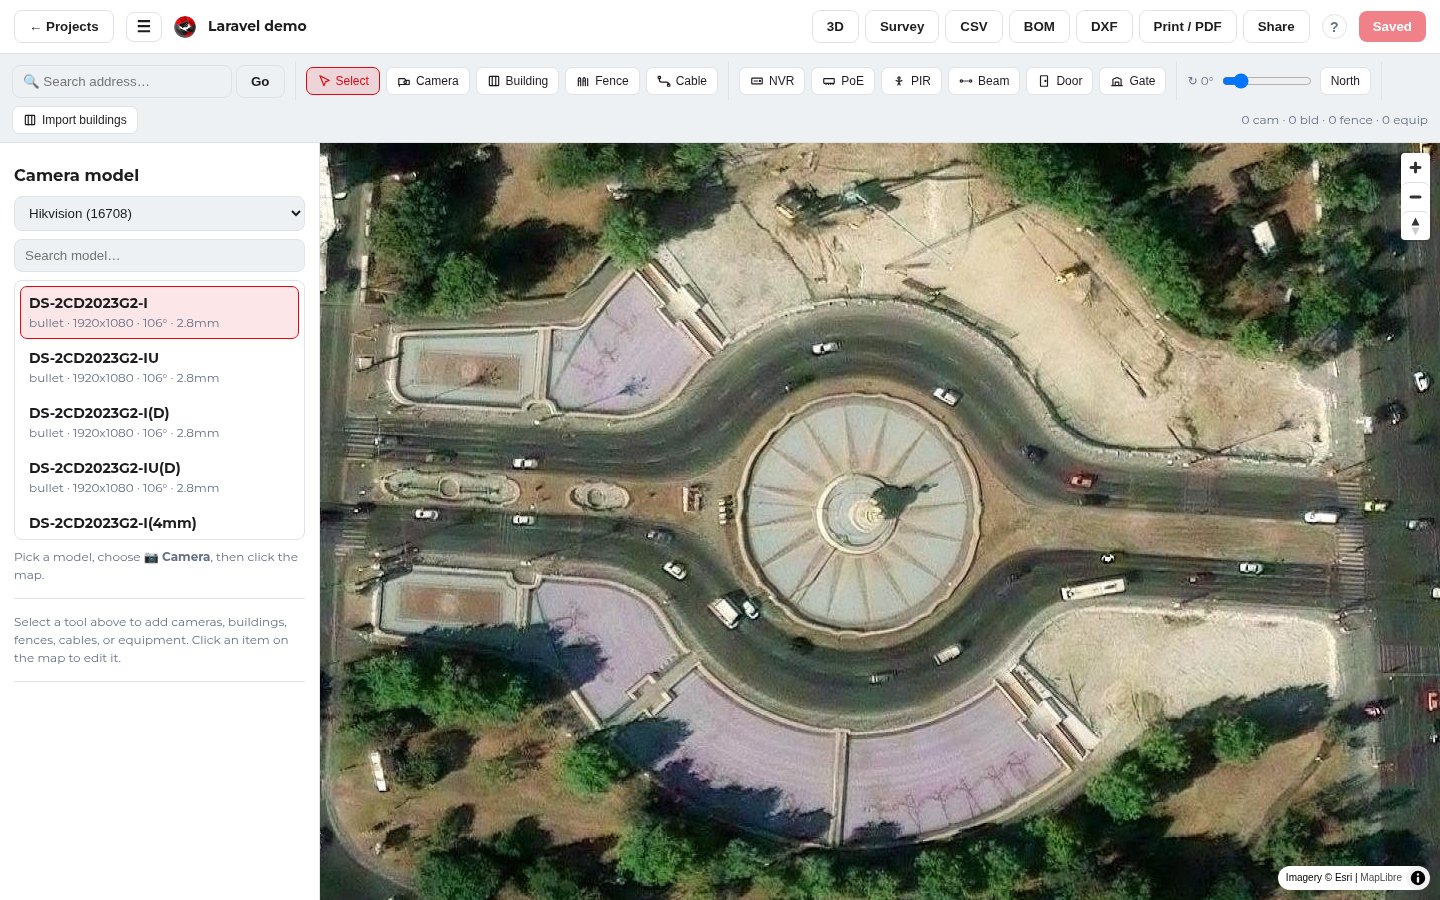
Task: Click Go to search address
Action: click(x=260, y=81)
